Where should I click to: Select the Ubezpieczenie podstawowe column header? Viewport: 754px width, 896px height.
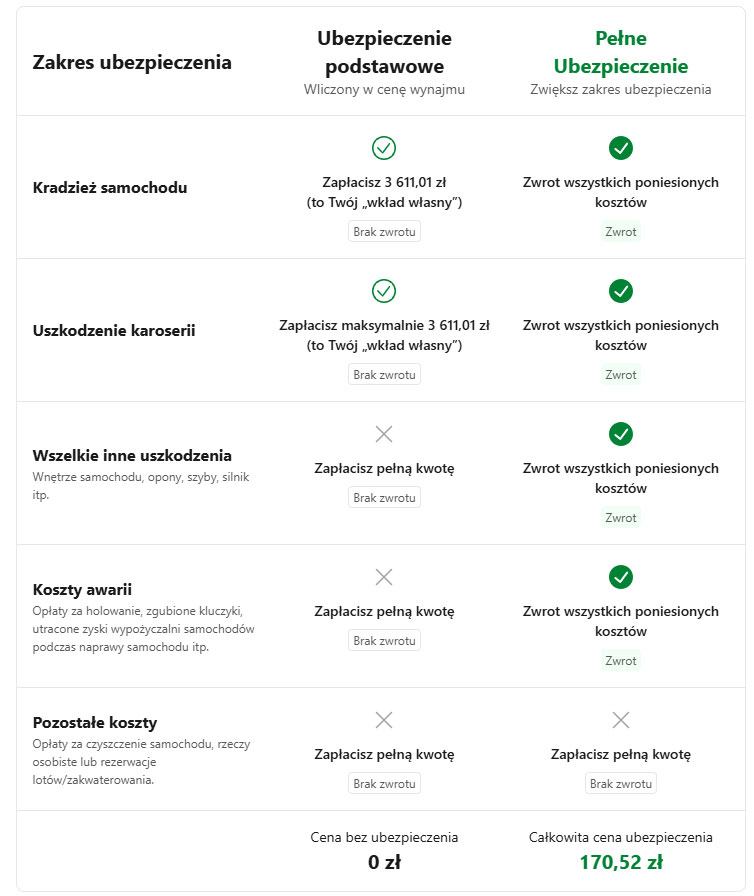384,52
